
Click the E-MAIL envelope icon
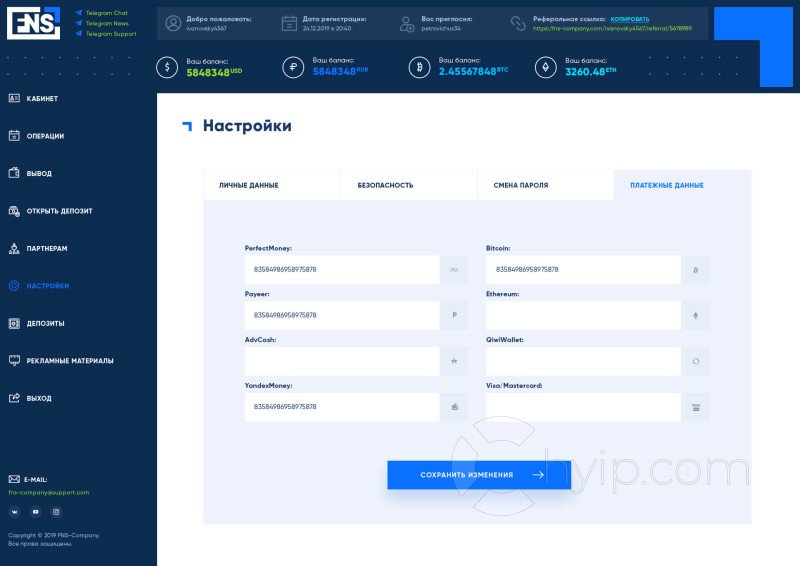[14, 479]
